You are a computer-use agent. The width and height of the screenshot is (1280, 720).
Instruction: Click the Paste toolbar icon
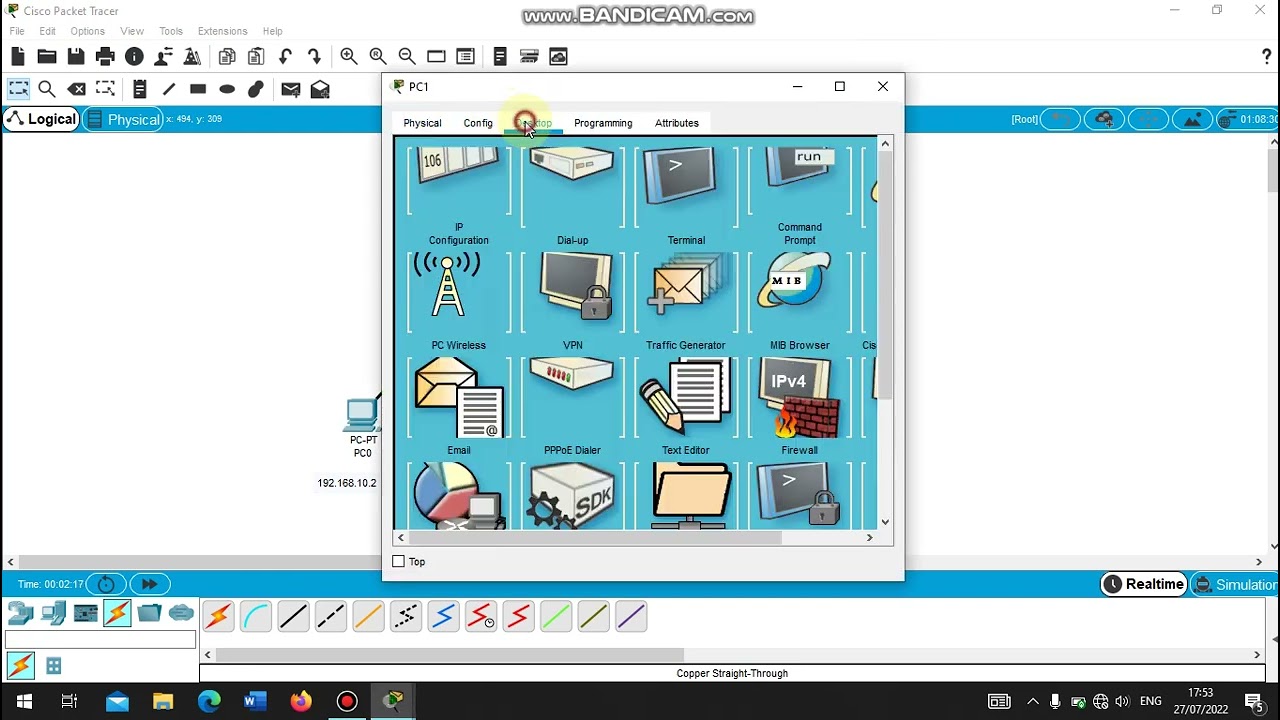click(x=256, y=56)
